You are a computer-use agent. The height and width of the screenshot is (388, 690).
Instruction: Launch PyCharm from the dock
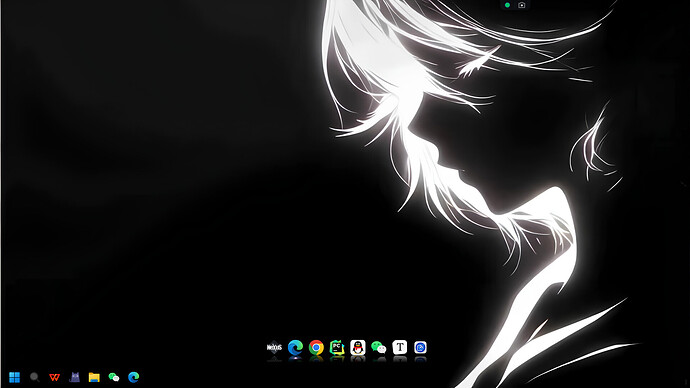click(337, 348)
